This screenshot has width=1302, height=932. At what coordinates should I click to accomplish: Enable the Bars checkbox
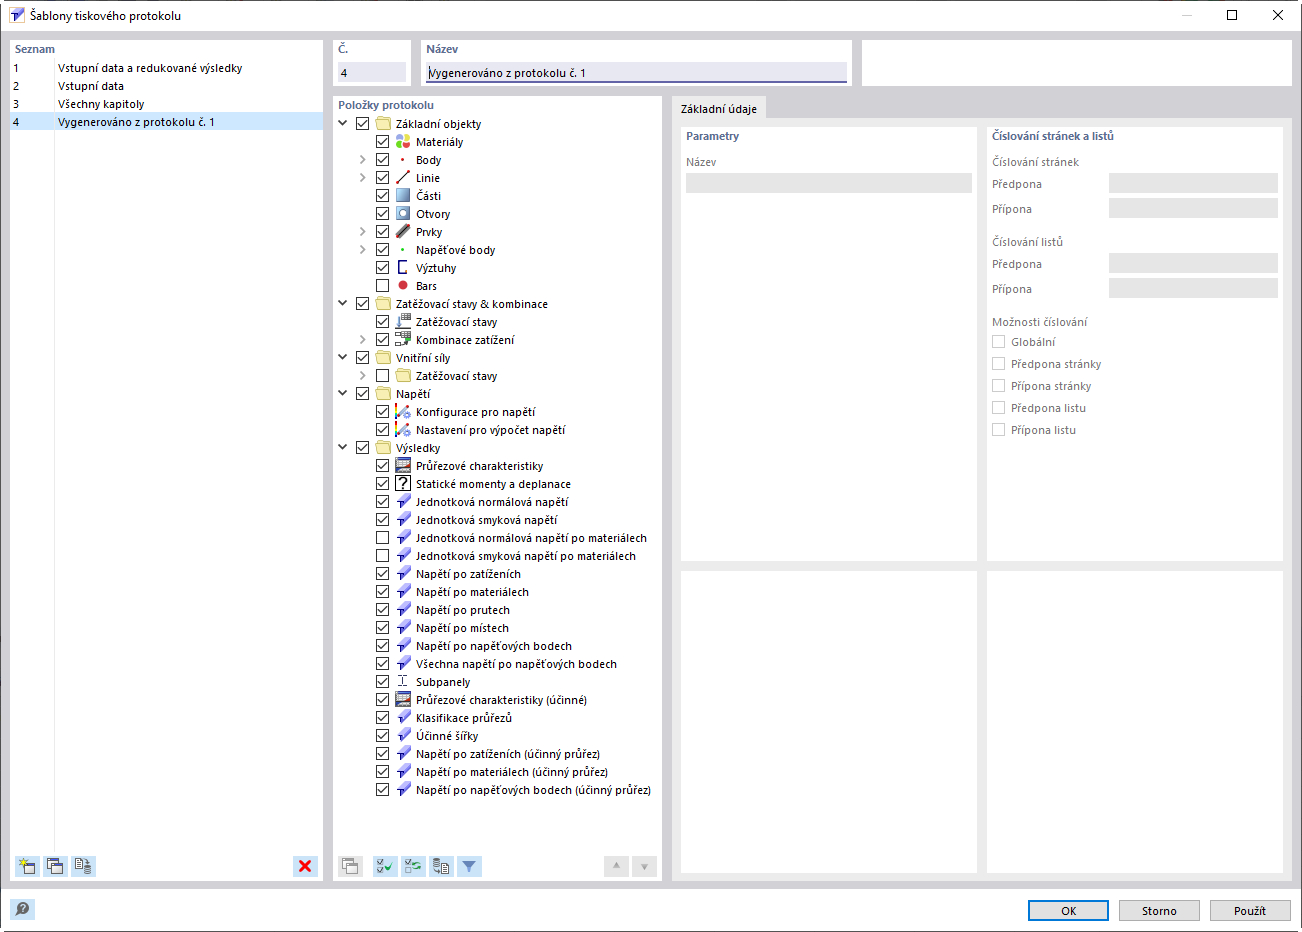click(382, 286)
